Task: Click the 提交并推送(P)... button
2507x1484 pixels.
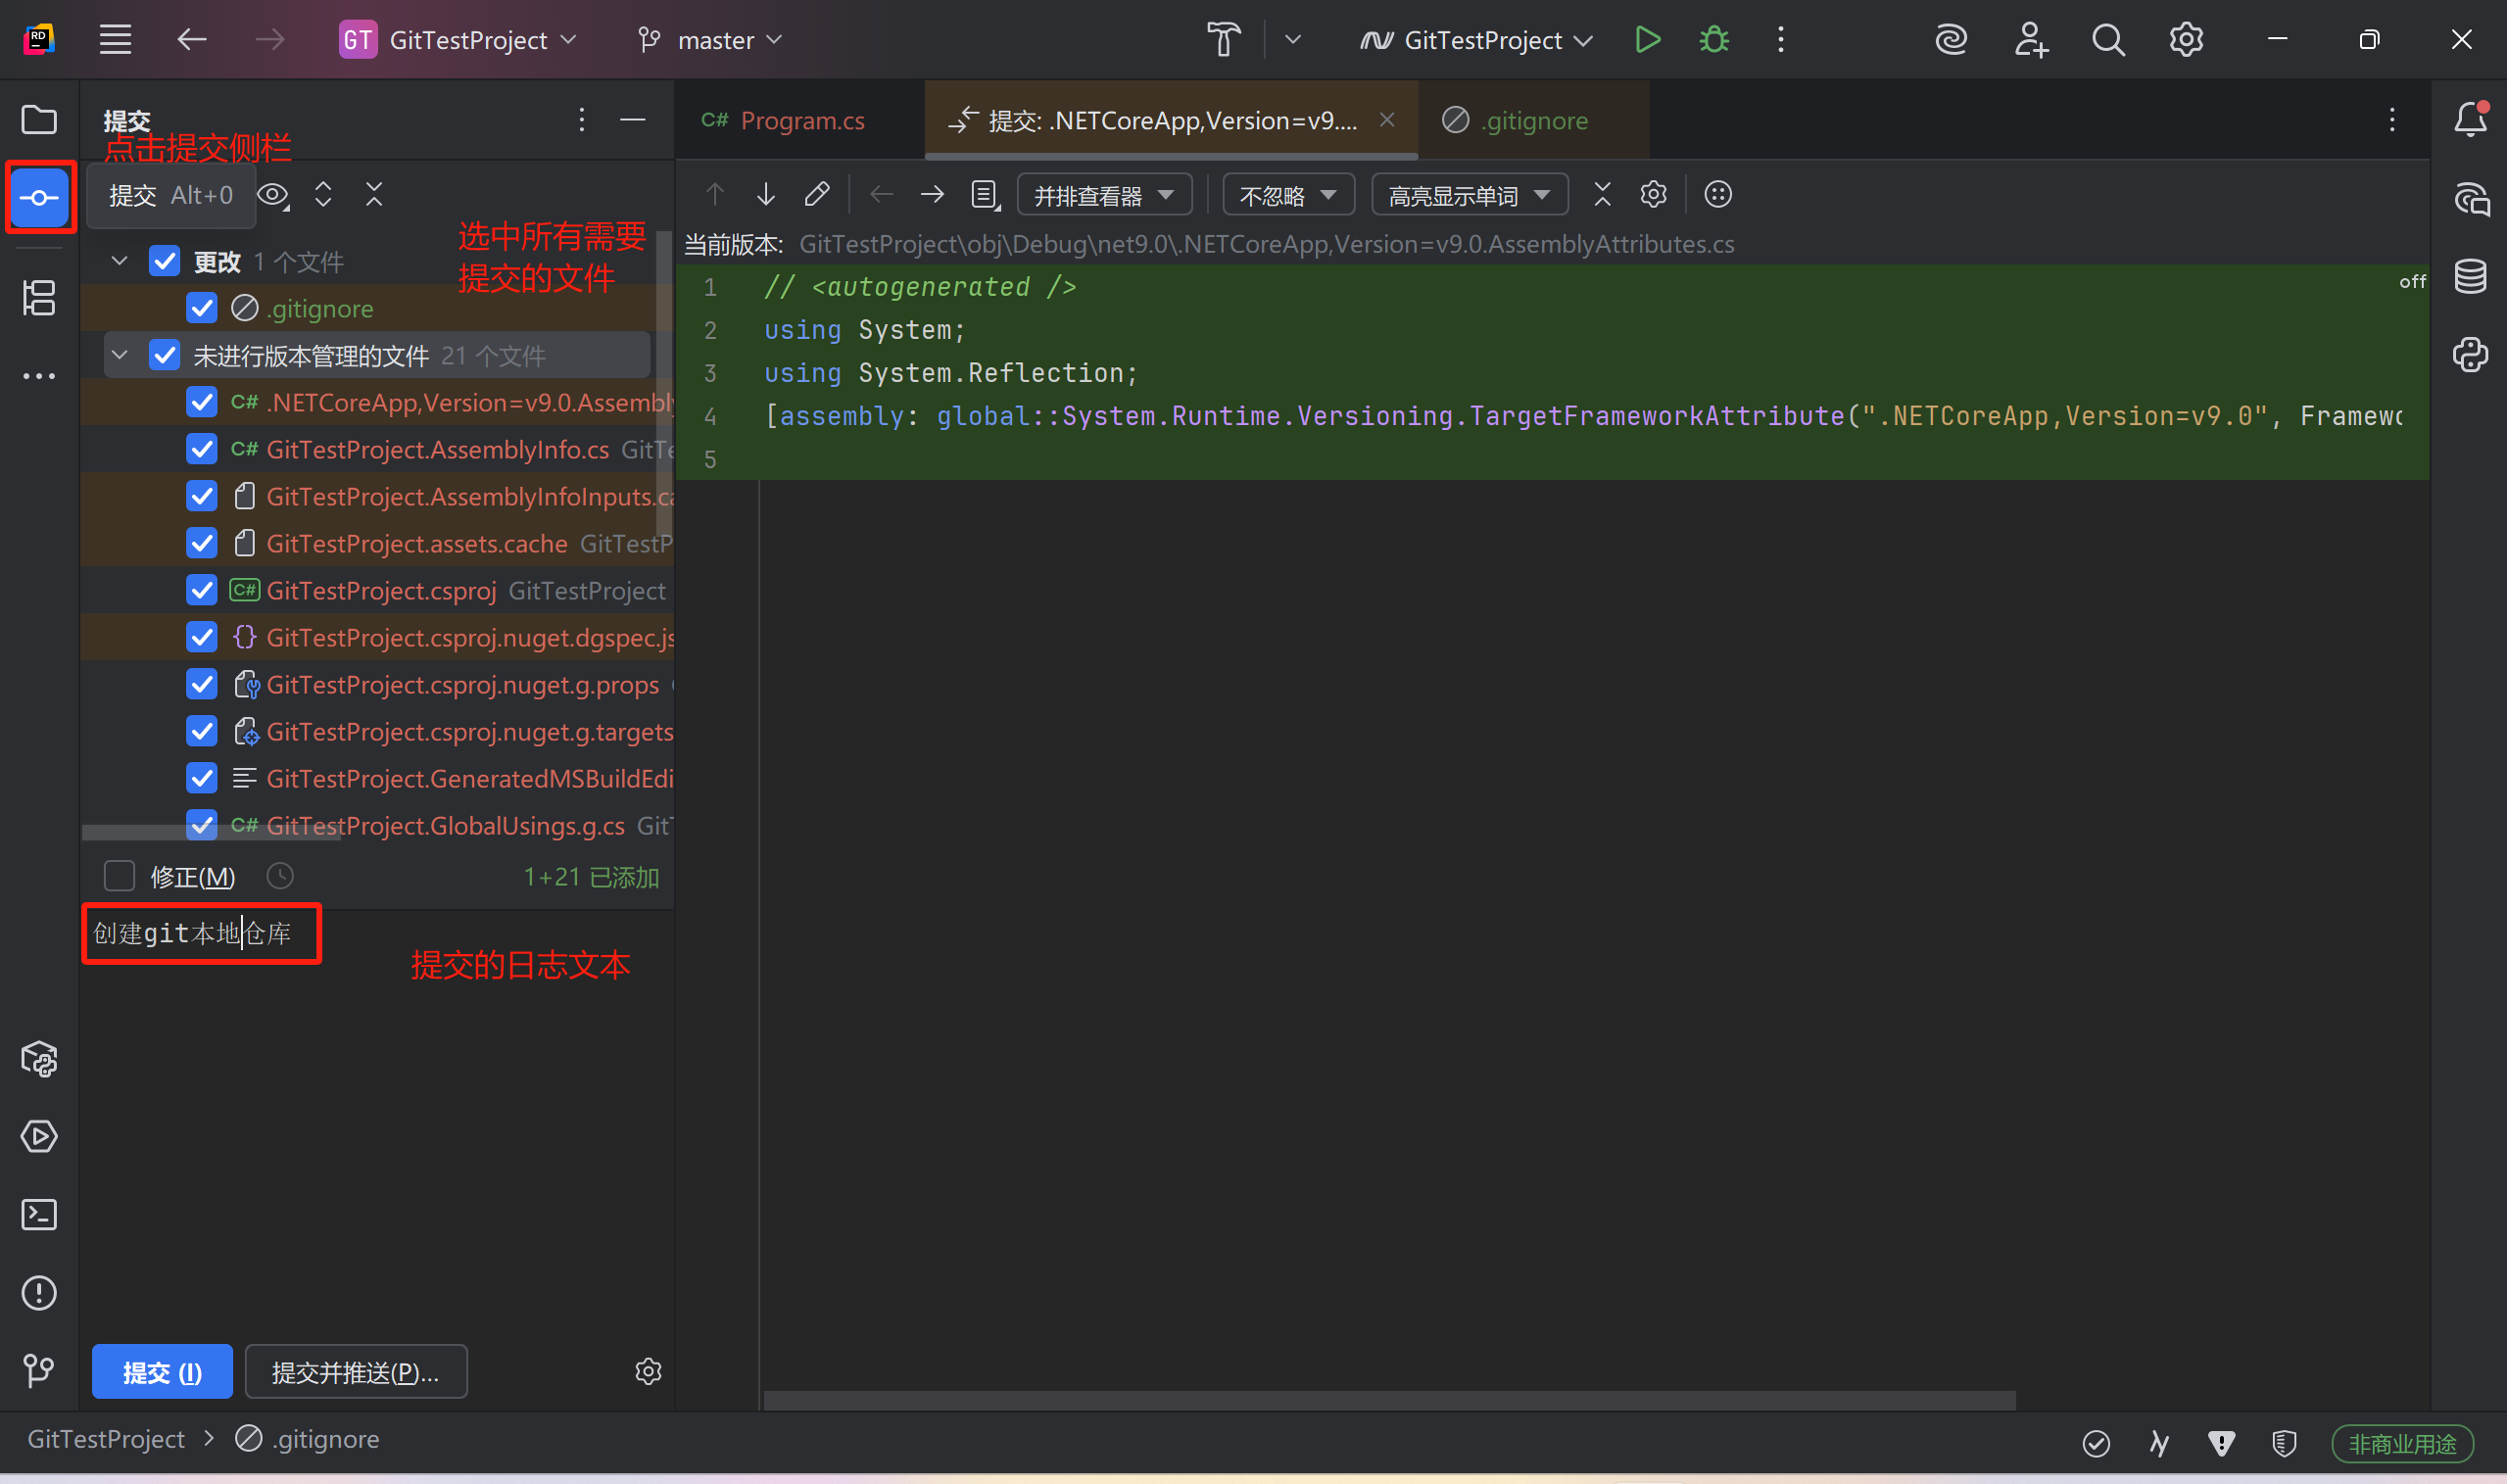Action: tap(355, 1372)
